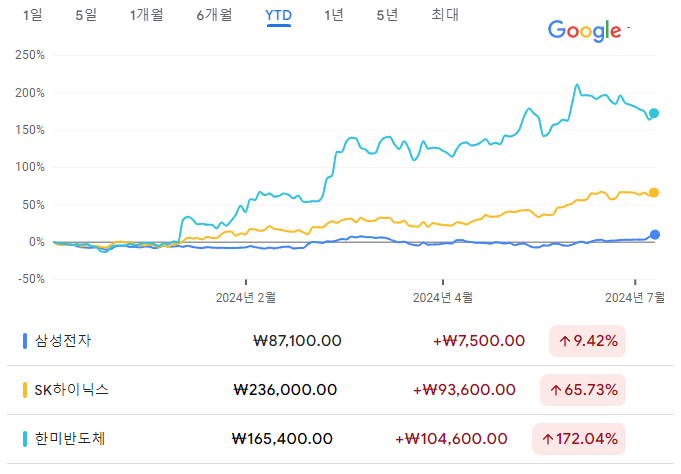Click the 2024년 4월 axis label
Viewport: 681px width, 474px height.
[x=443, y=298]
